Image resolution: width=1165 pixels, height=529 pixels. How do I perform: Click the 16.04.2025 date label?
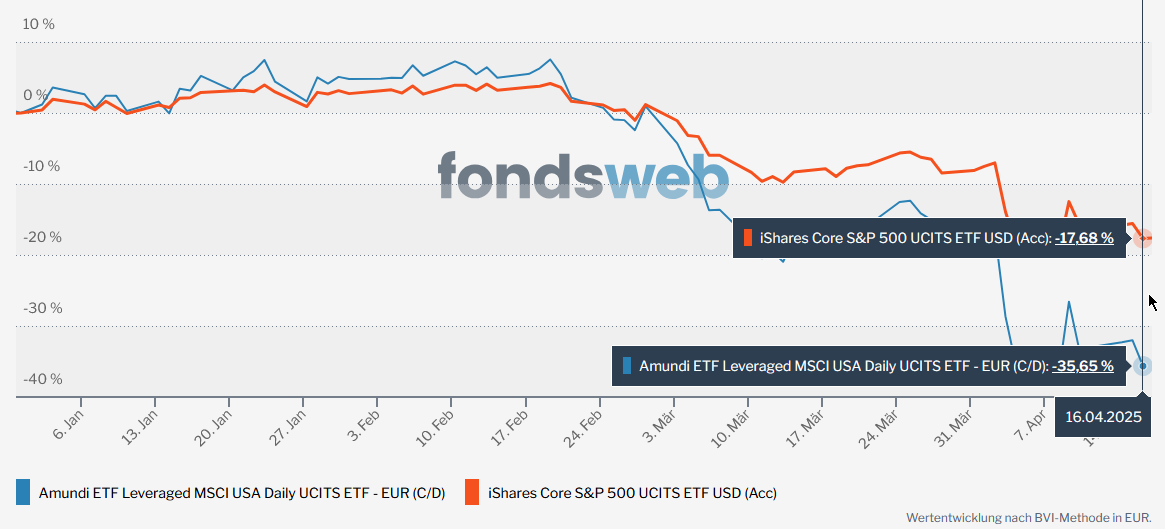(x=1103, y=417)
